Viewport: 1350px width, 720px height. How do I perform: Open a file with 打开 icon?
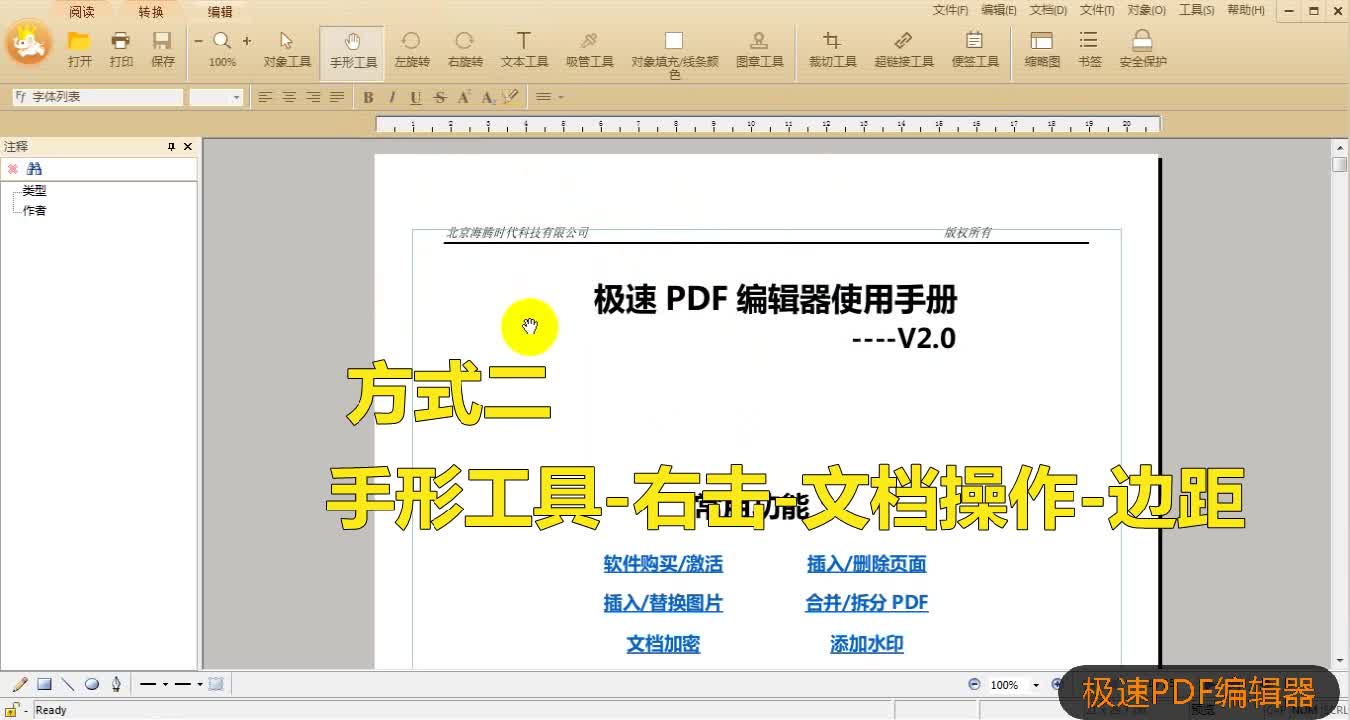point(79,49)
